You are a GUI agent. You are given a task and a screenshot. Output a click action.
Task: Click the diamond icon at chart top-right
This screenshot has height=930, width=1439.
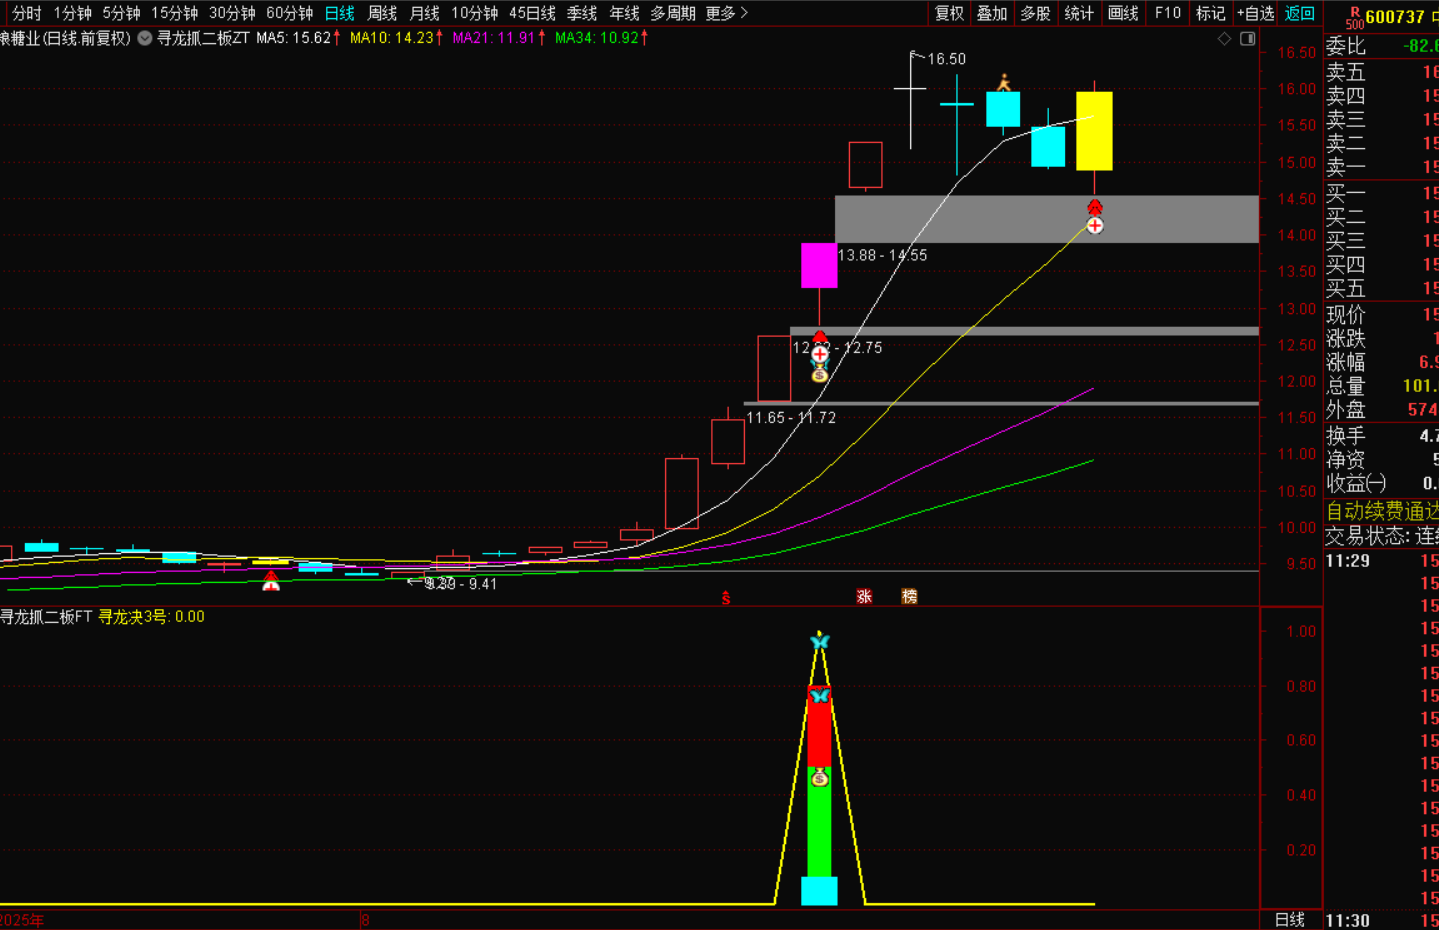pos(1224,38)
